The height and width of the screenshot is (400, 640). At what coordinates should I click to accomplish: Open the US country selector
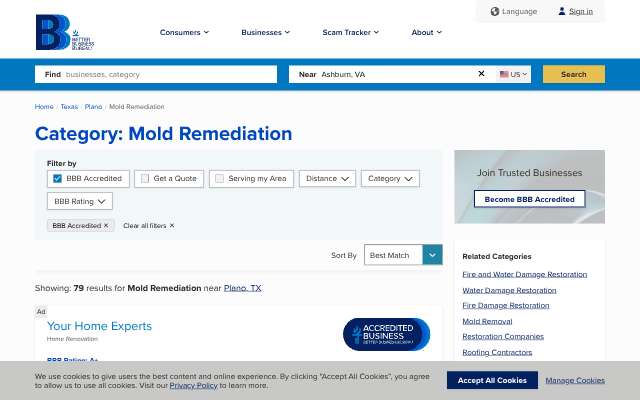coord(513,74)
